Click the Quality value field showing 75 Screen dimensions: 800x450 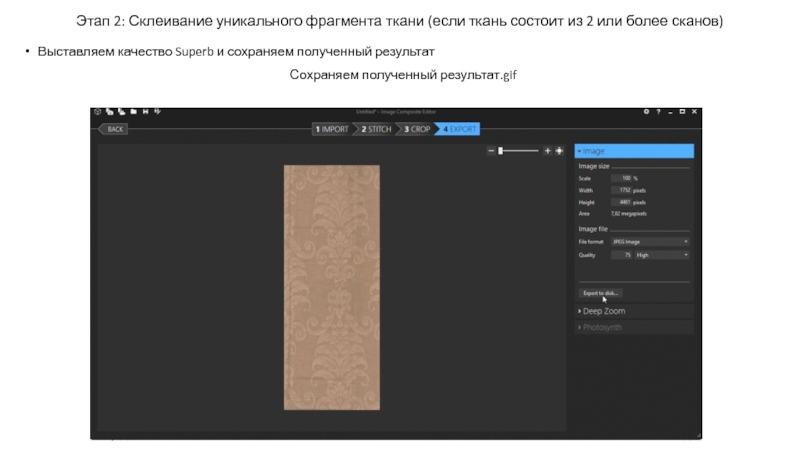point(620,255)
